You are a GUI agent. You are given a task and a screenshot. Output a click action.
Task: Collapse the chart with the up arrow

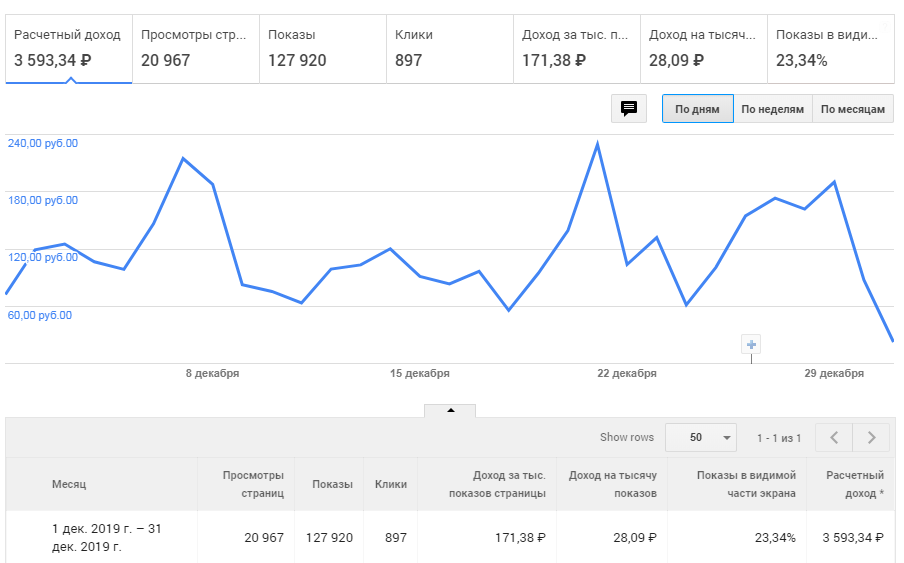450,410
